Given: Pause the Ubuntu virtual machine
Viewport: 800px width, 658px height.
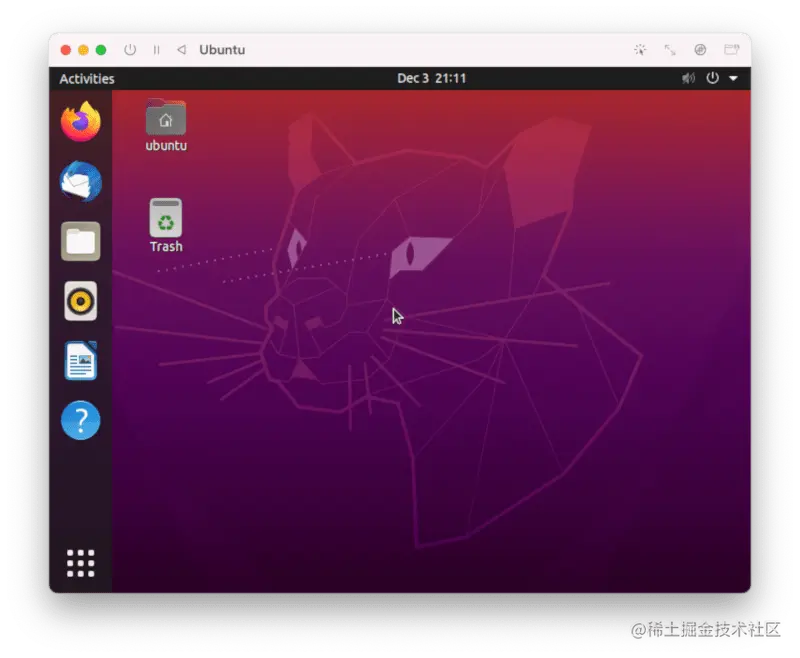Looking at the screenshot, I should tap(156, 49).
